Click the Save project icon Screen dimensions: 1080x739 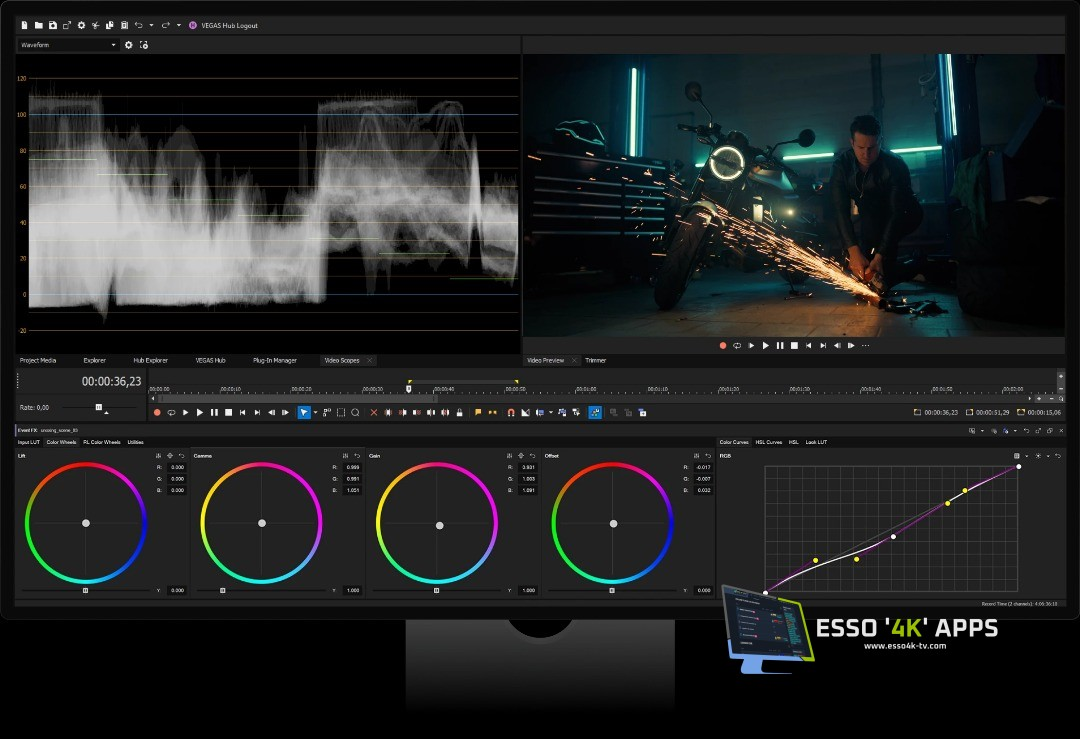52,25
